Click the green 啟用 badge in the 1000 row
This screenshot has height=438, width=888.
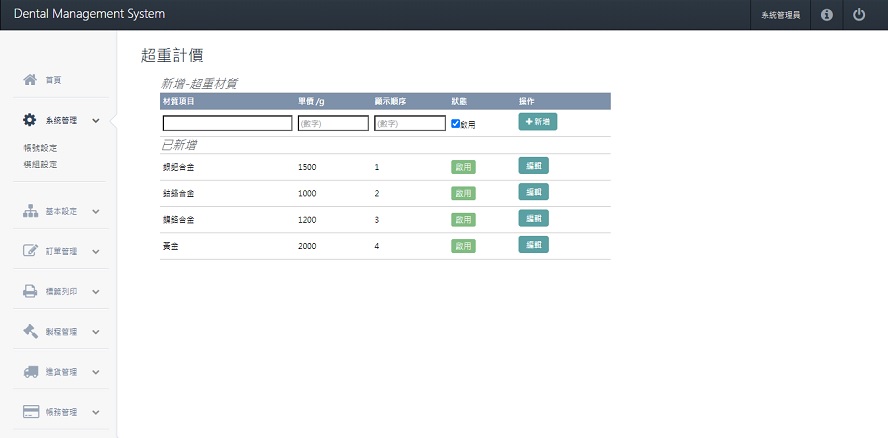(x=463, y=193)
